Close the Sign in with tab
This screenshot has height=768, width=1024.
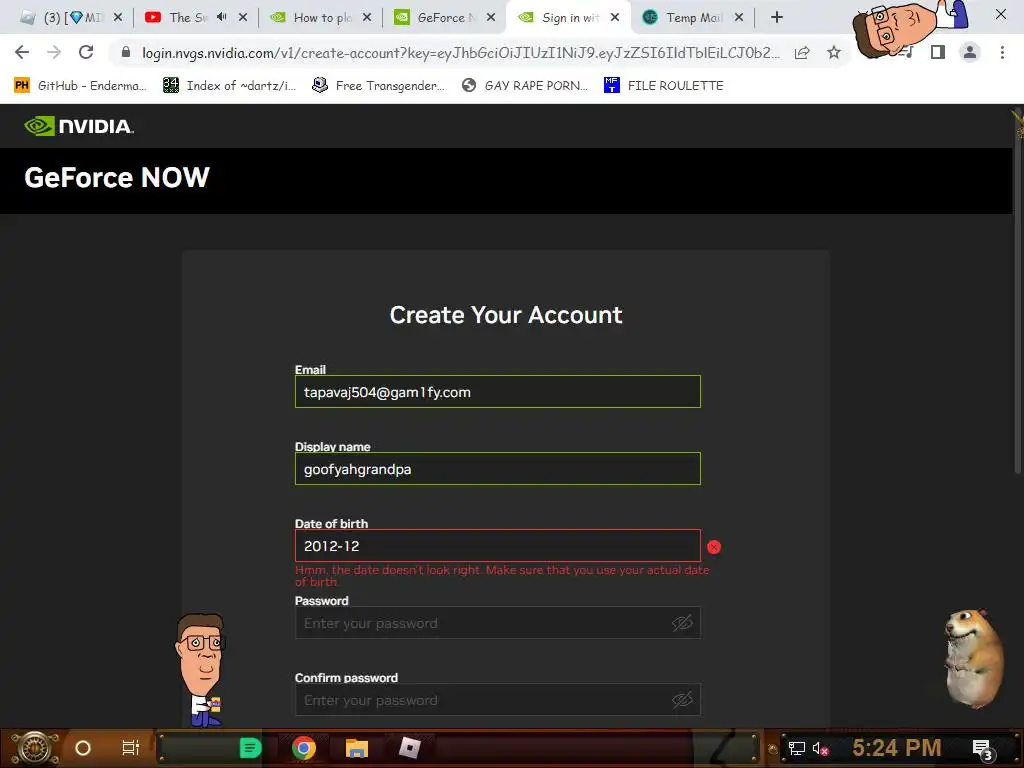click(x=615, y=18)
